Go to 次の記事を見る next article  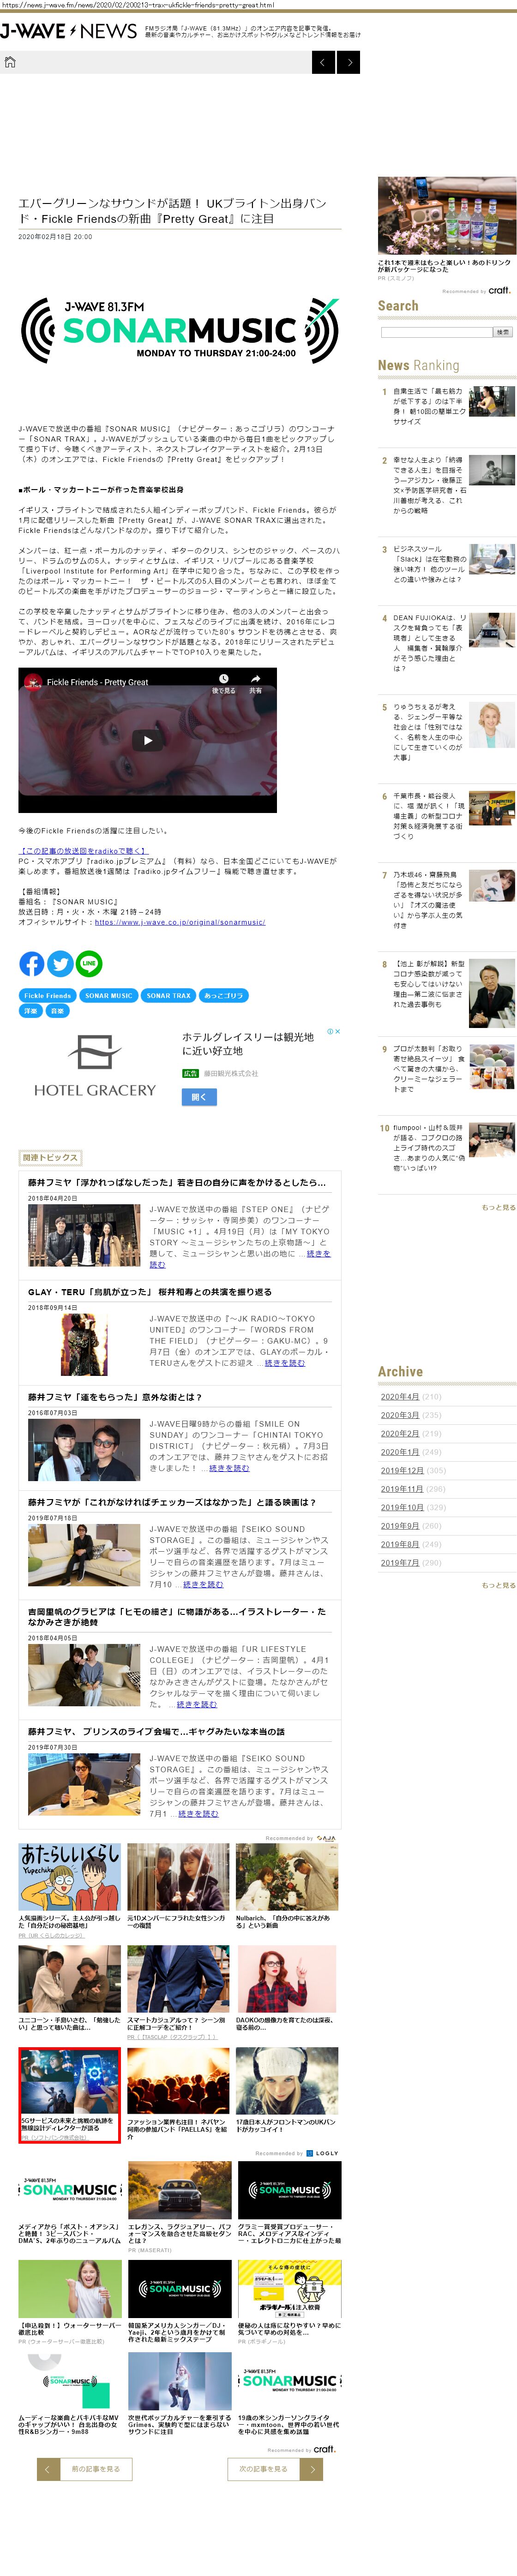click(x=274, y=2469)
